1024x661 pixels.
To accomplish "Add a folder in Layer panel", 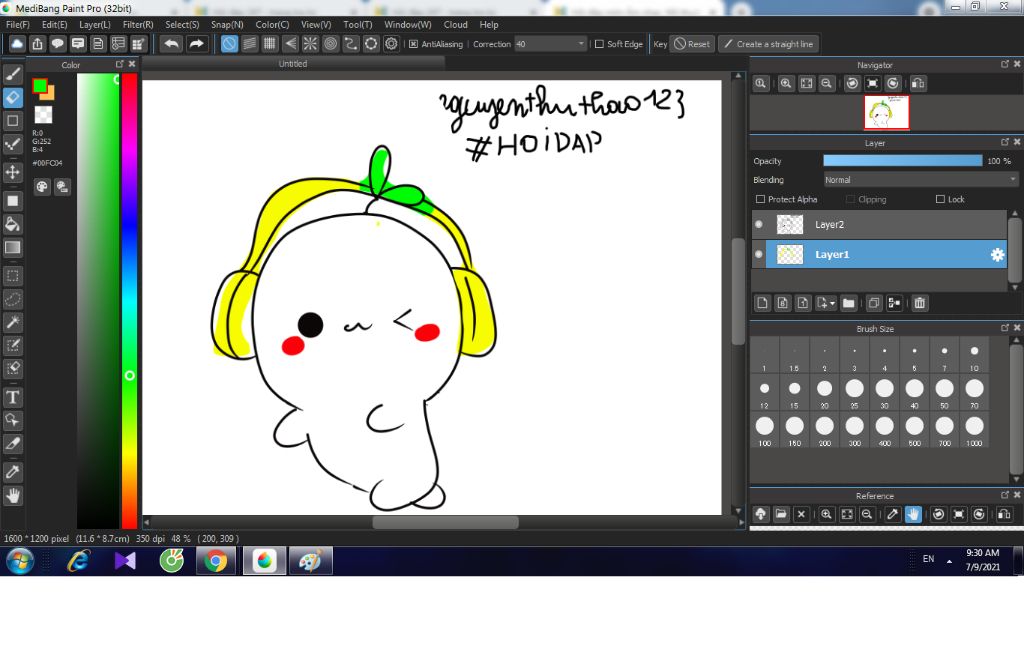I will point(848,303).
